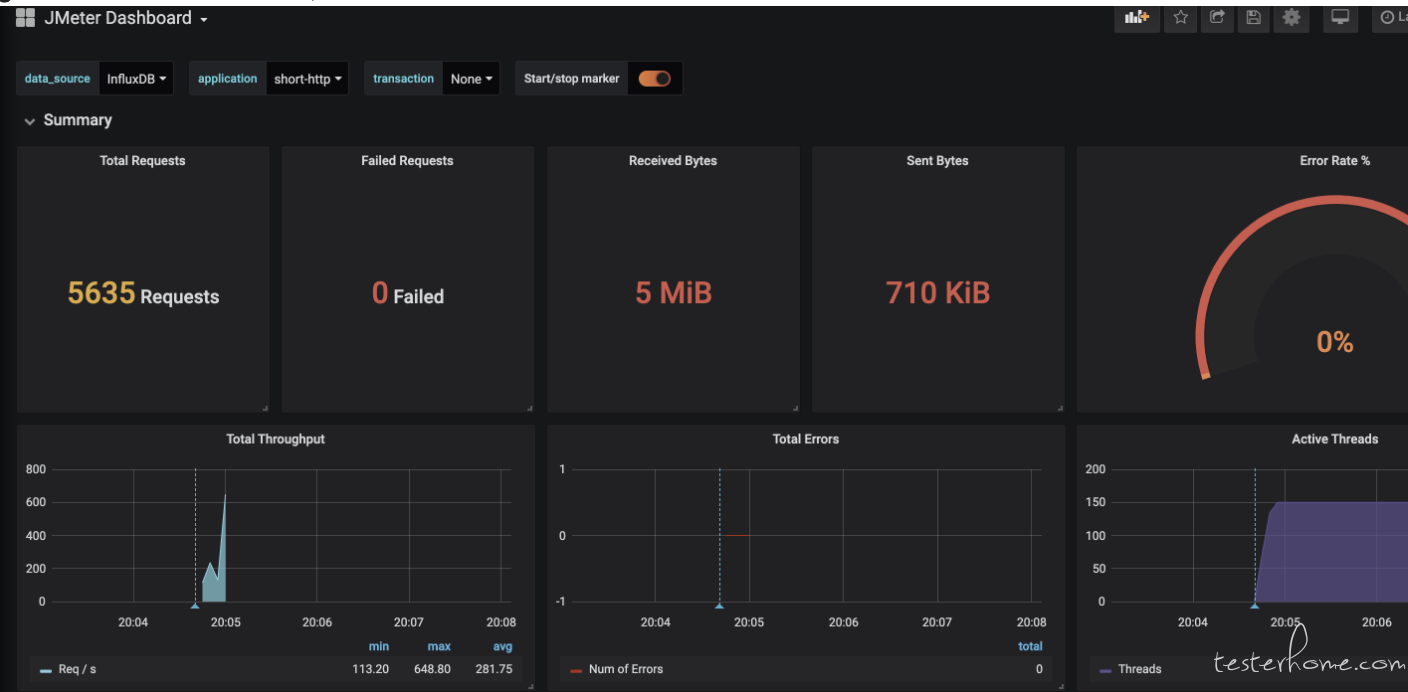This screenshot has height=692, width=1408.
Task: Click the 710 KiB value
Action: (x=938, y=293)
